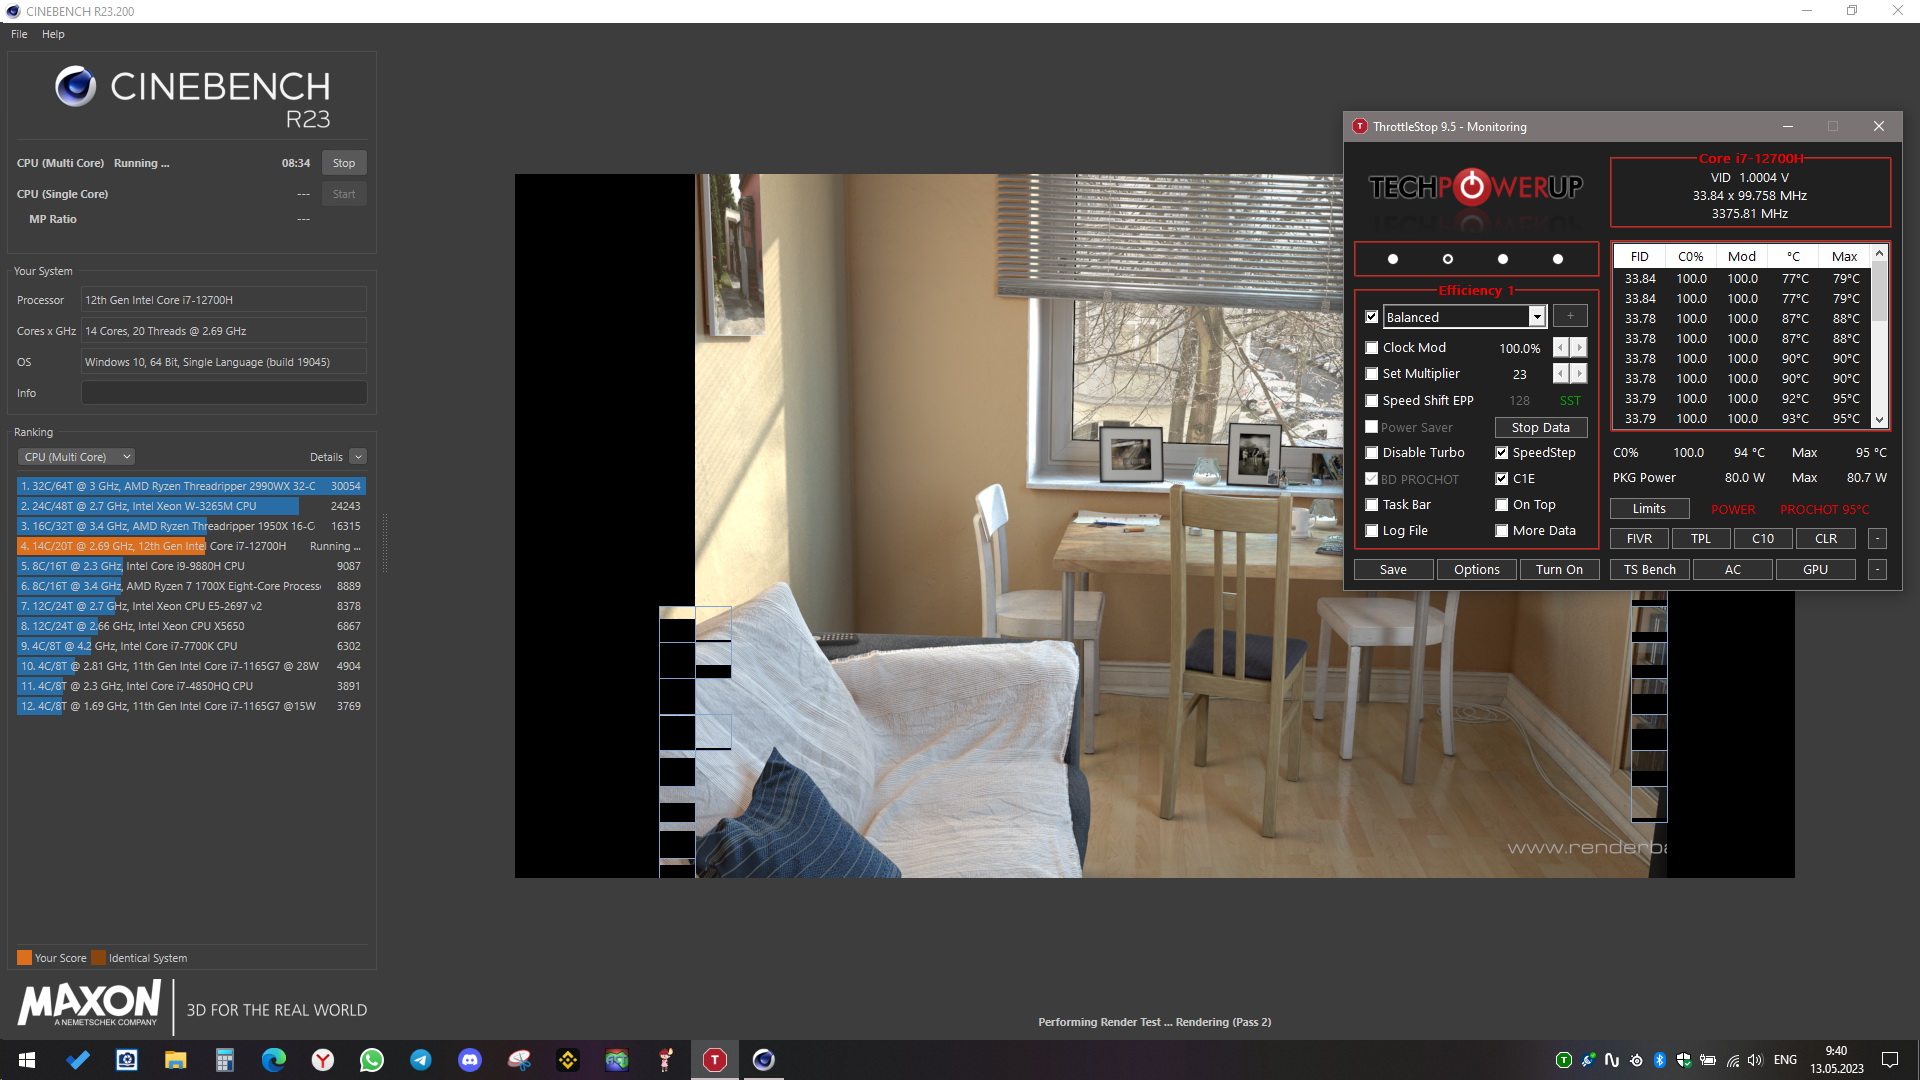Screen dimensions: 1920x1080
Task: Enable the Log File checkbox
Action: (1372, 531)
